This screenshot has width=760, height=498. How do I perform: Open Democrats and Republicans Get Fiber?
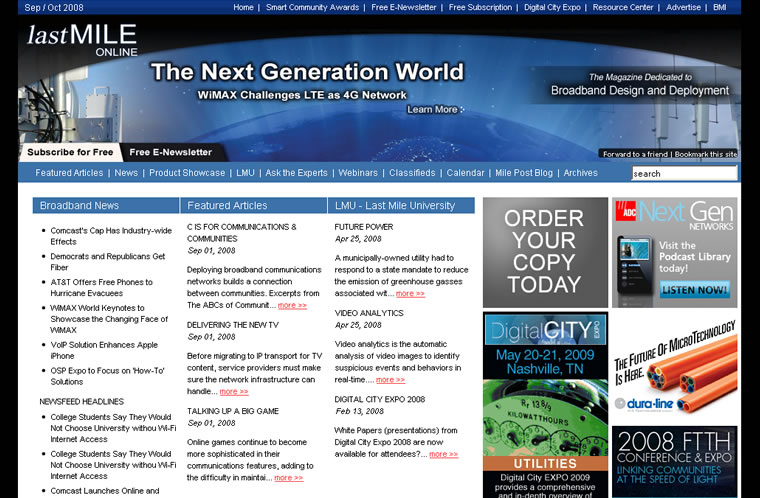(108, 262)
